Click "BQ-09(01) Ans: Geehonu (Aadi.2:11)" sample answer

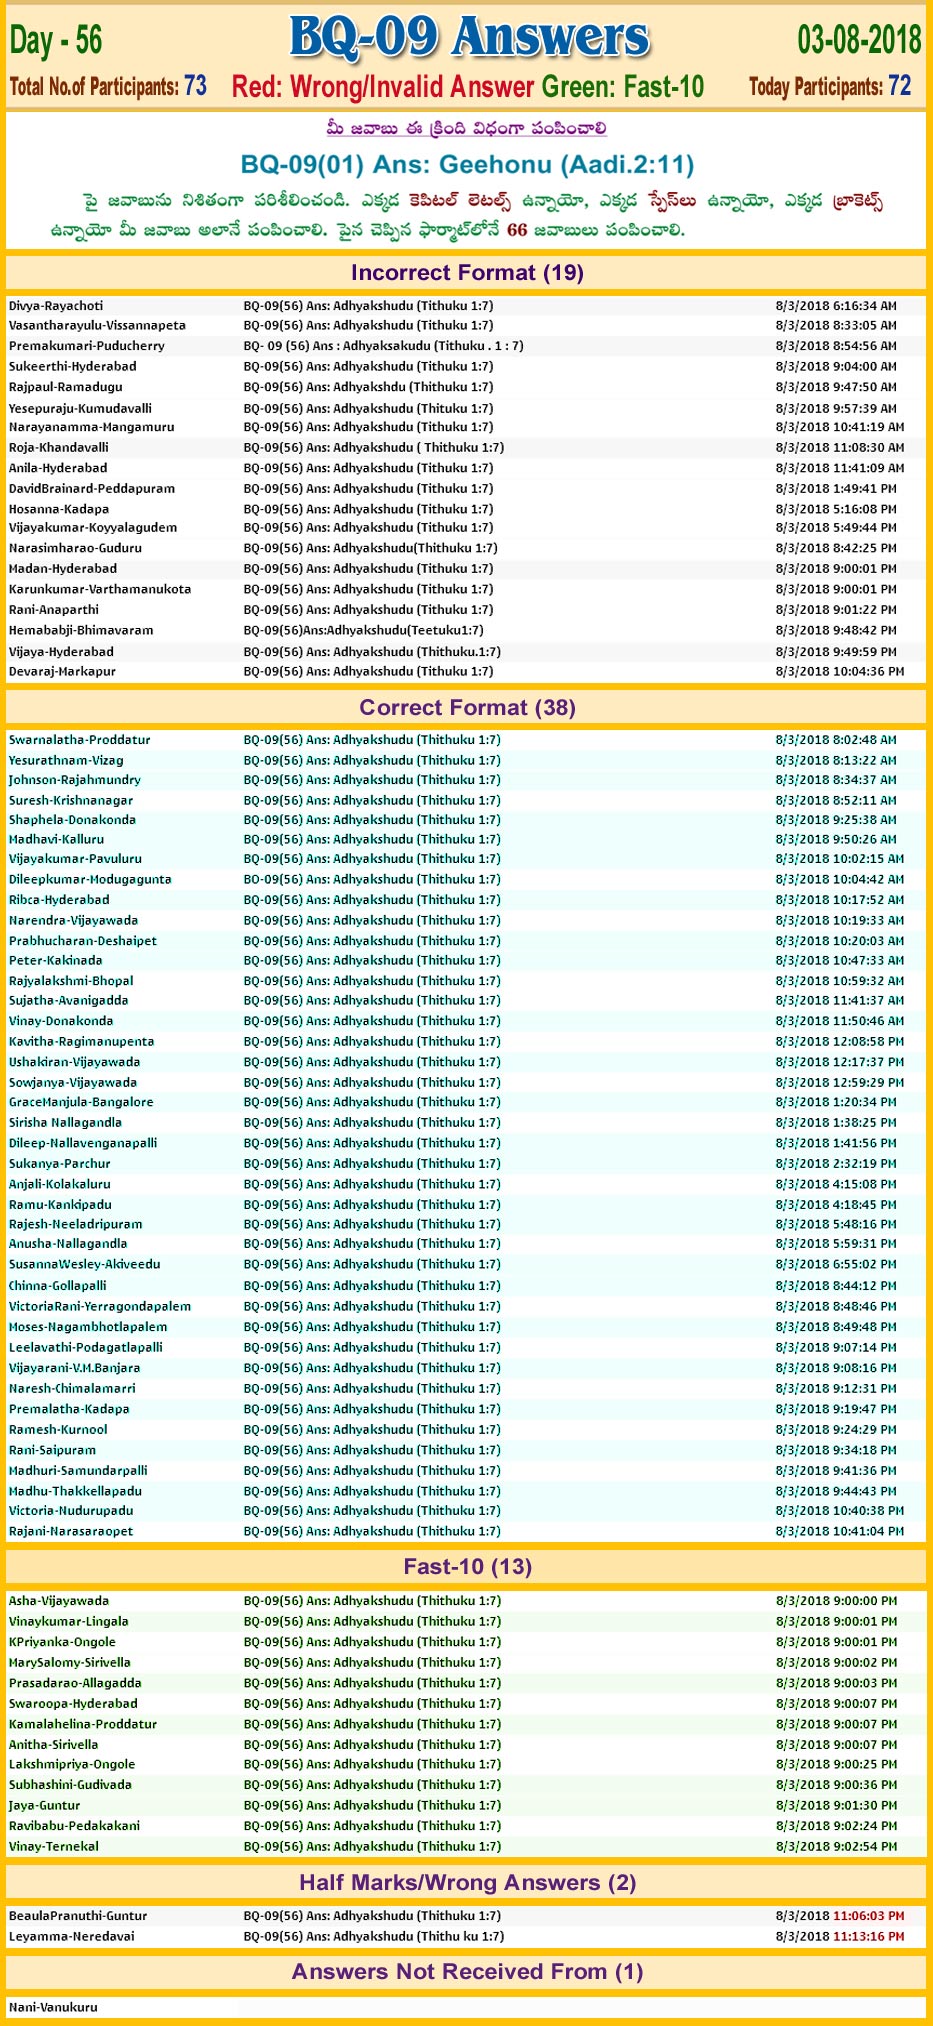(467, 164)
